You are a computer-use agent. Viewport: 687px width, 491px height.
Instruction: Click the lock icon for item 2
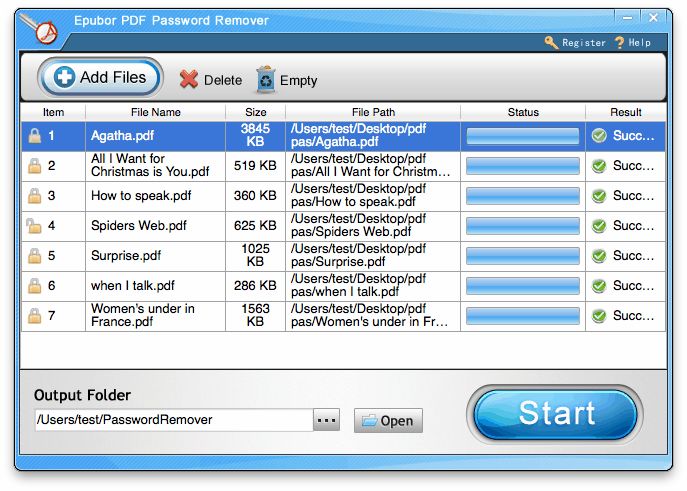tap(35, 166)
